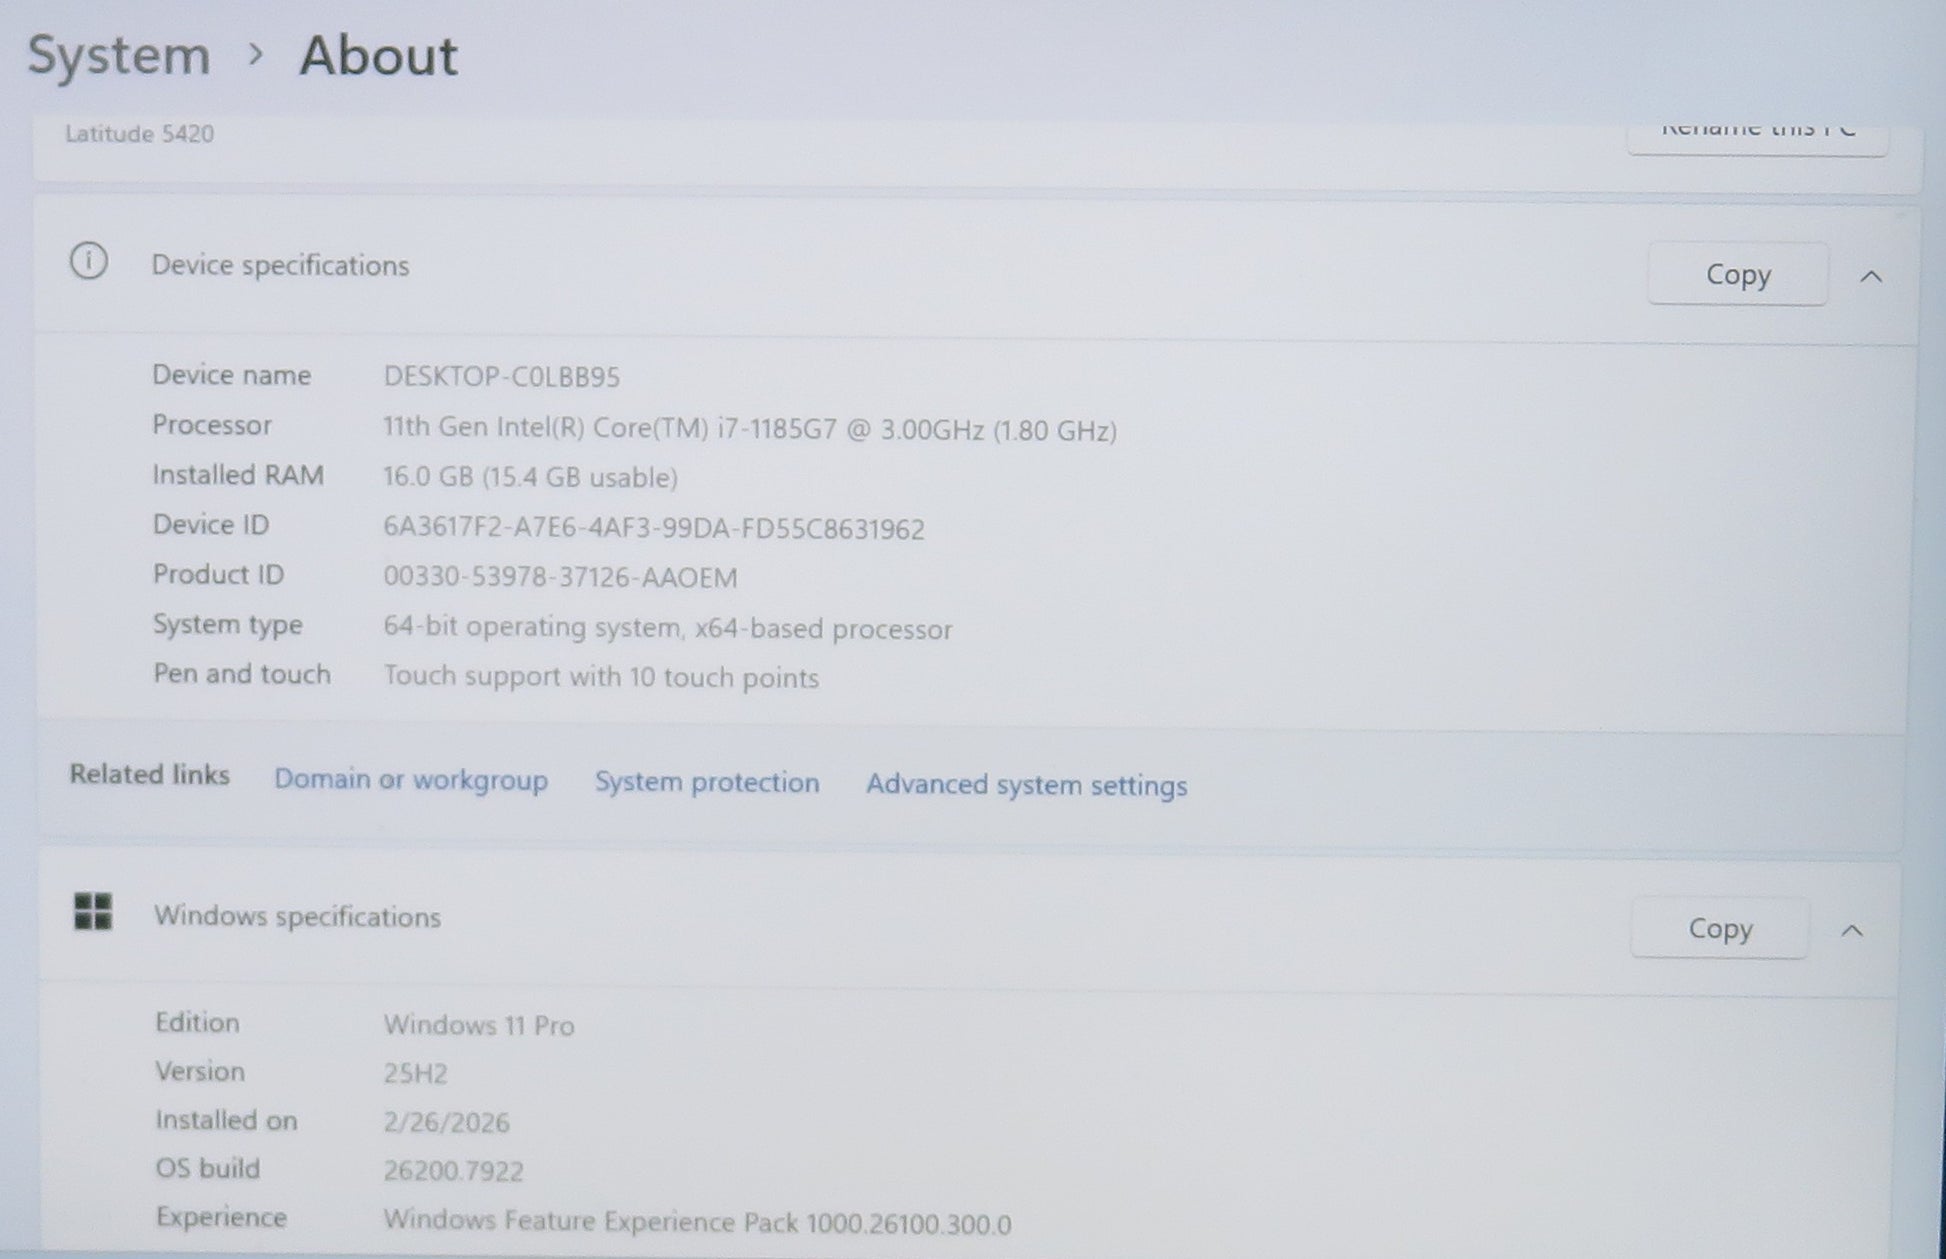The height and width of the screenshot is (1259, 1946).
Task: Click the device name DESKTOP-C0LBB95 value
Action: pos(501,377)
